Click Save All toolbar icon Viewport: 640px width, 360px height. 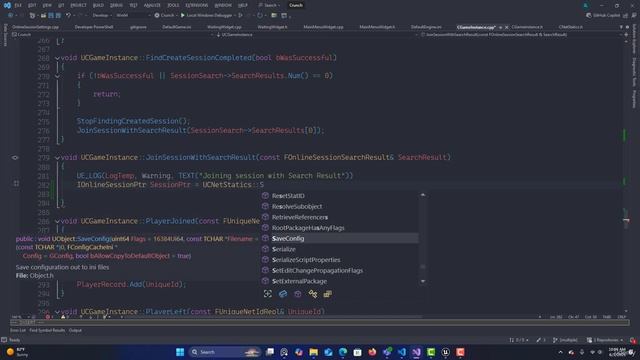[x=58, y=16]
